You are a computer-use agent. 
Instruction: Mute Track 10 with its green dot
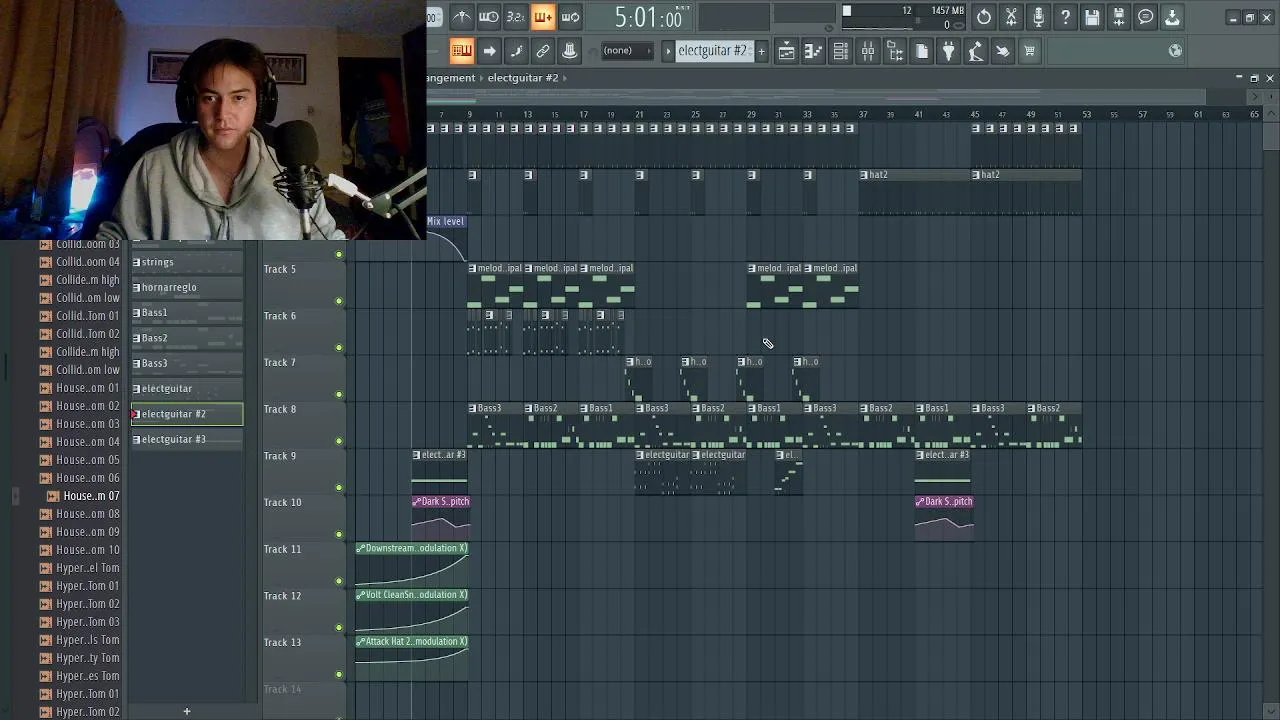[x=339, y=534]
